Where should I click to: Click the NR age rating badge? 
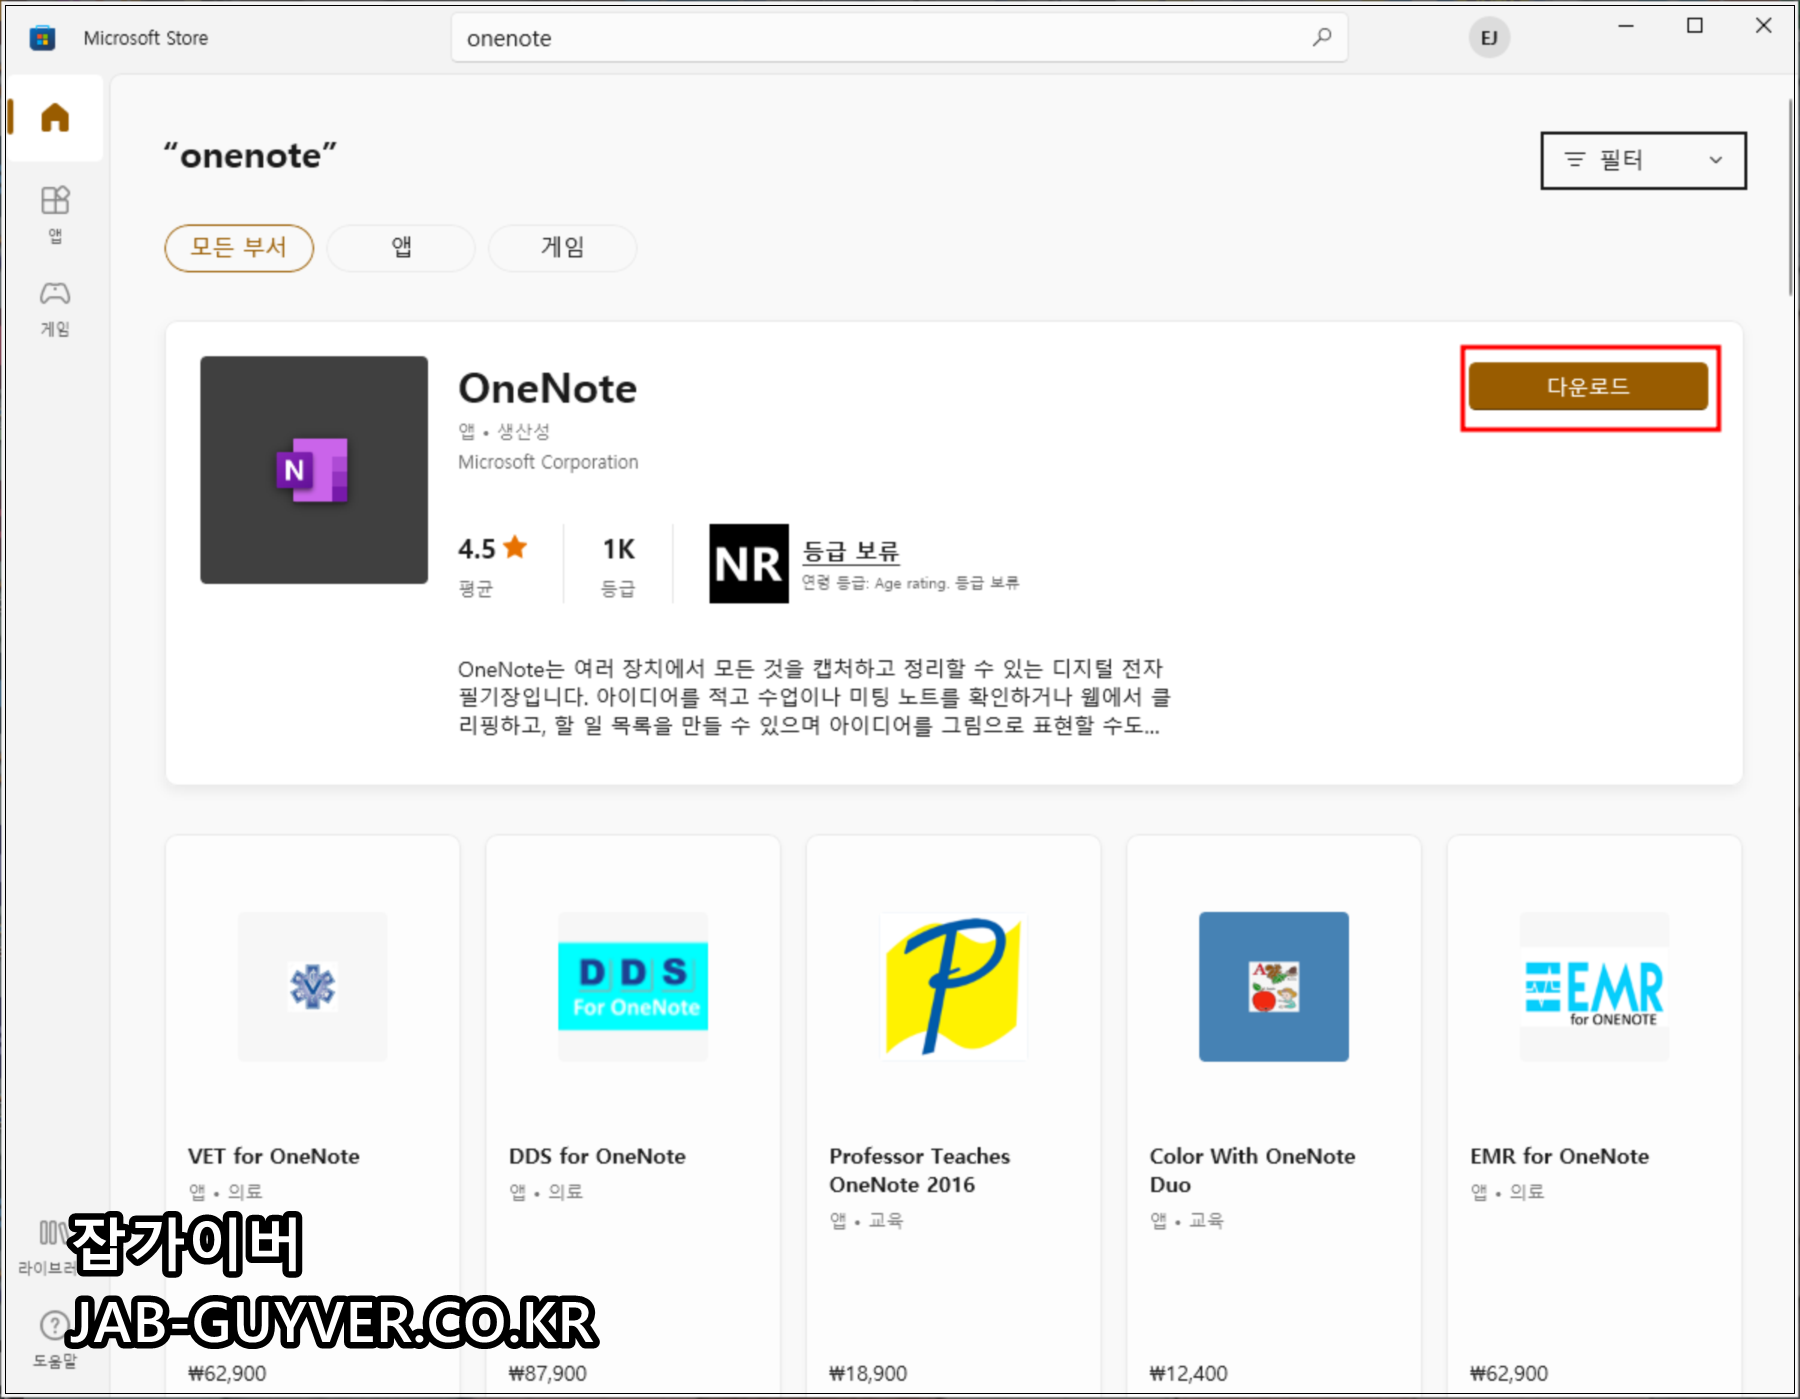pos(749,564)
